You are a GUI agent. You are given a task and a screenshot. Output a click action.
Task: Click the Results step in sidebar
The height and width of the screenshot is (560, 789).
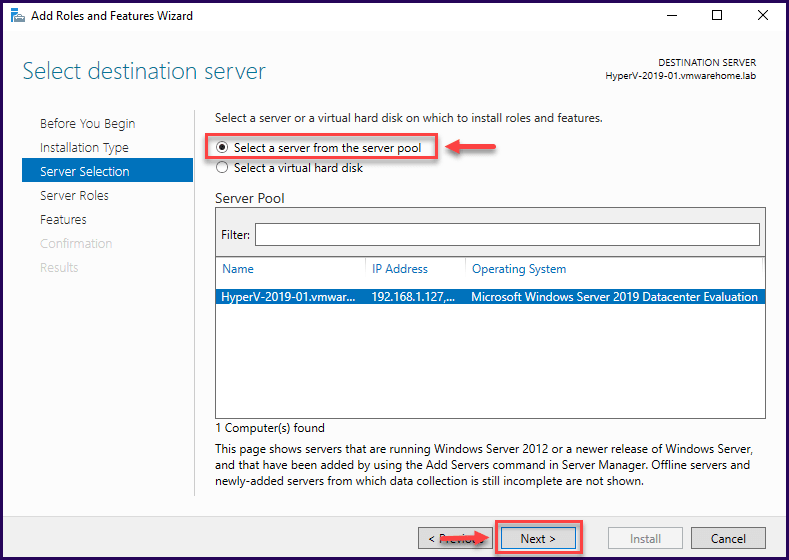point(59,267)
